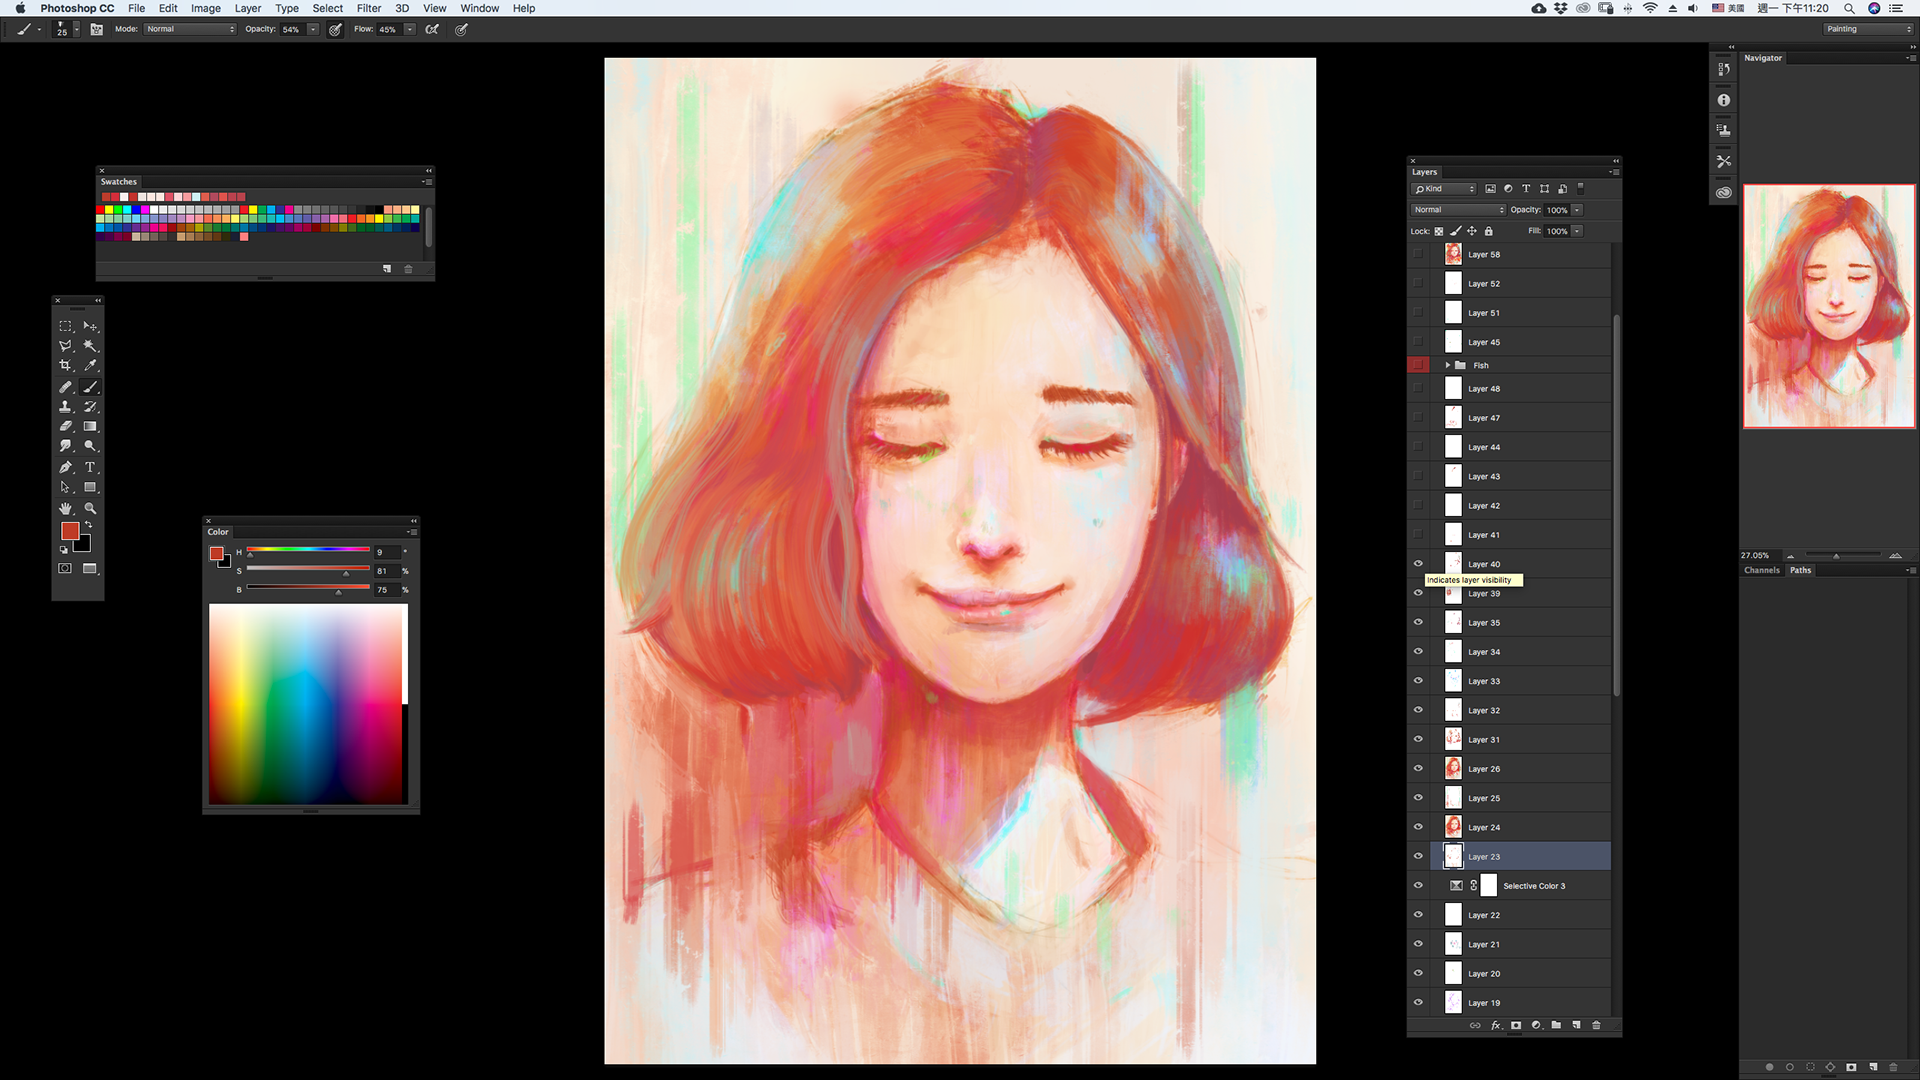Open the Filter menu
This screenshot has height=1080, width=1920.
point(368,8)
